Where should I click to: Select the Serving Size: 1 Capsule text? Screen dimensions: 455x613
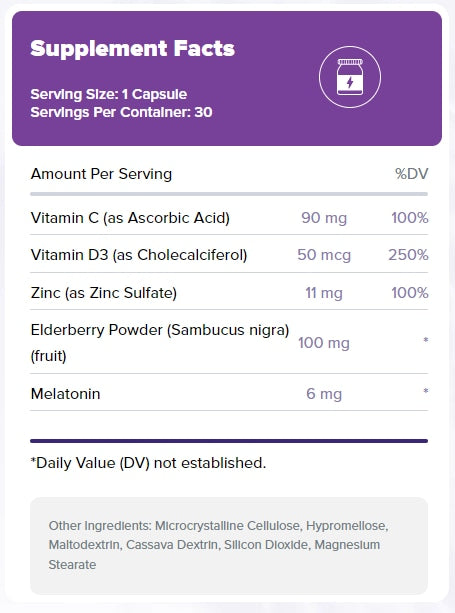click(109, 94)
